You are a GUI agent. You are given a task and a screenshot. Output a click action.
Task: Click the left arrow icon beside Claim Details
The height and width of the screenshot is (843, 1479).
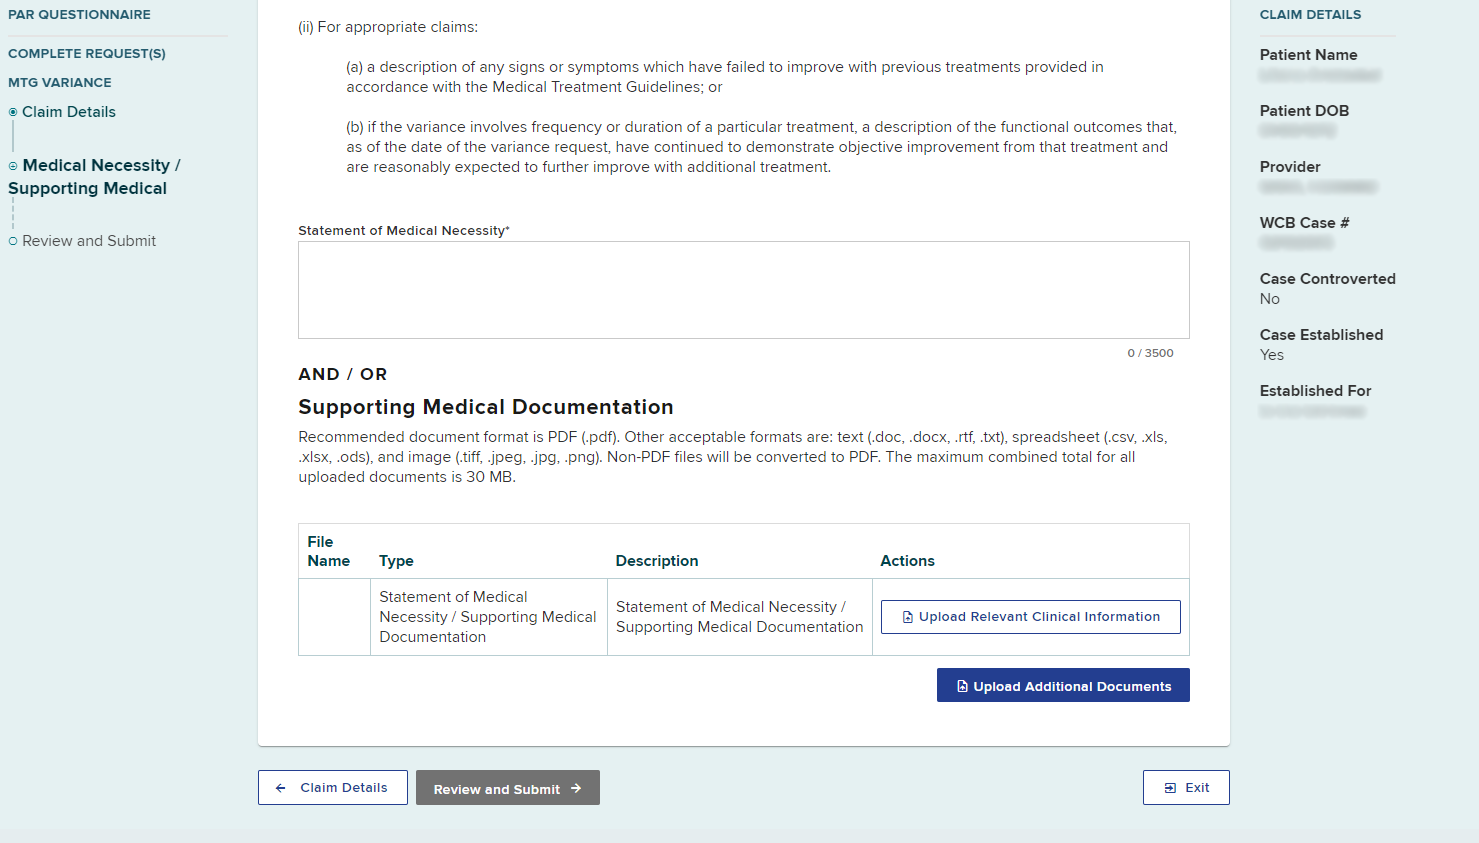coord(281,788)
